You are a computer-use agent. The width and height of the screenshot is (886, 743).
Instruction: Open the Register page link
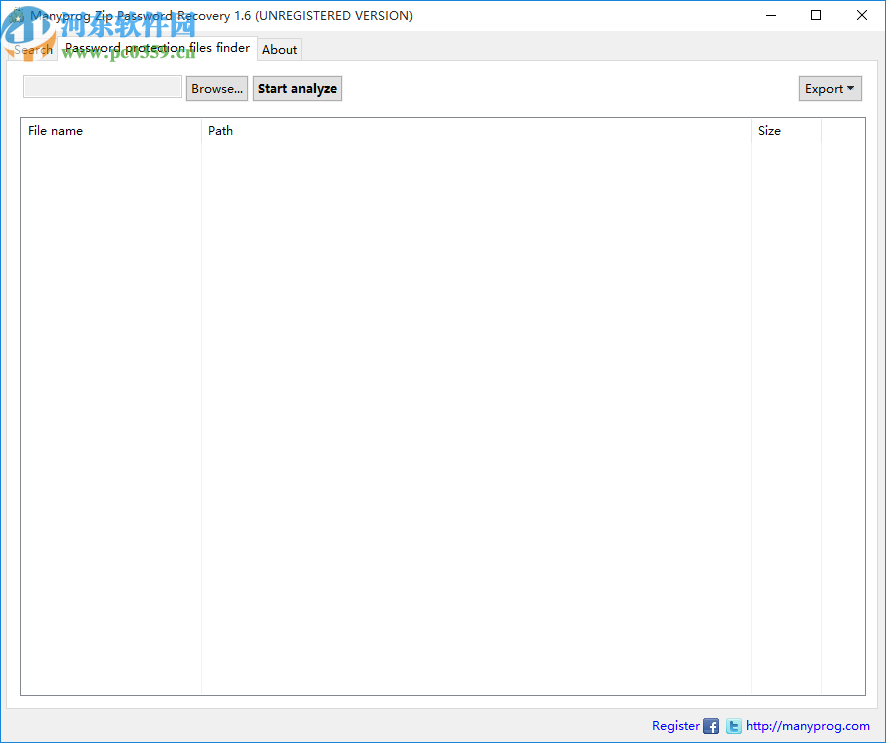point(675,726)
